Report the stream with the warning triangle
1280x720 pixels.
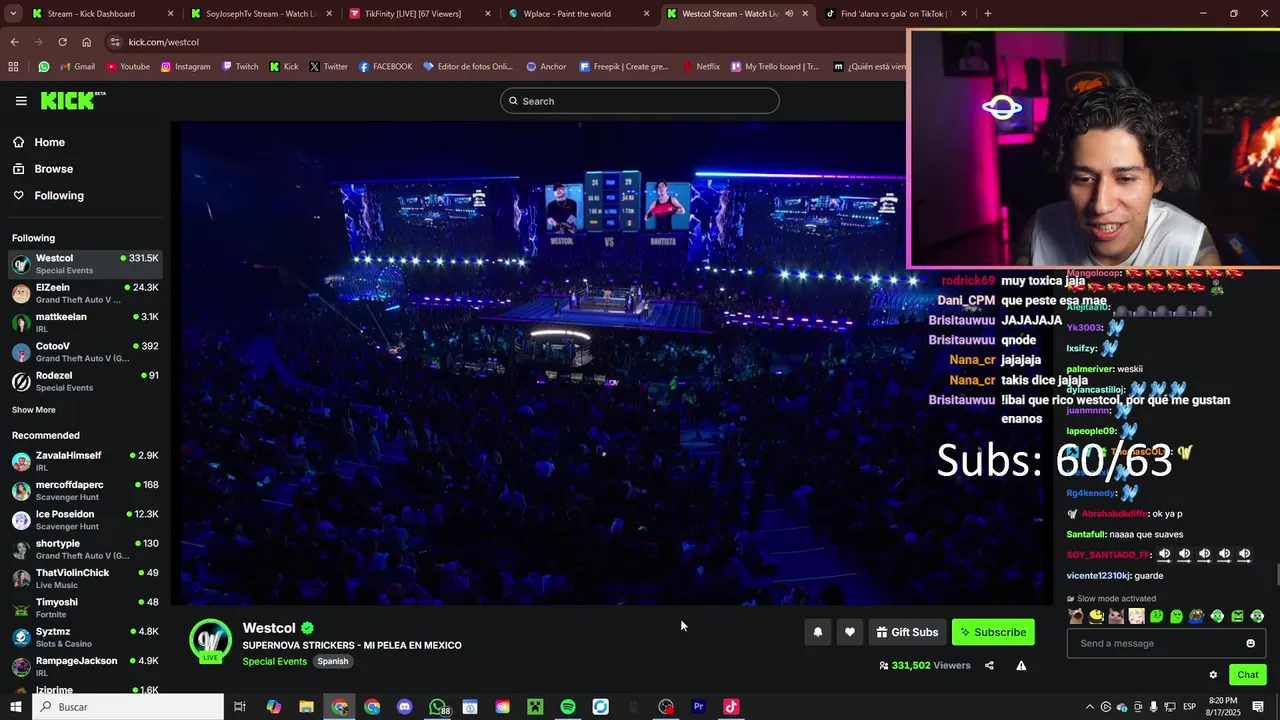click(1021, 665)
